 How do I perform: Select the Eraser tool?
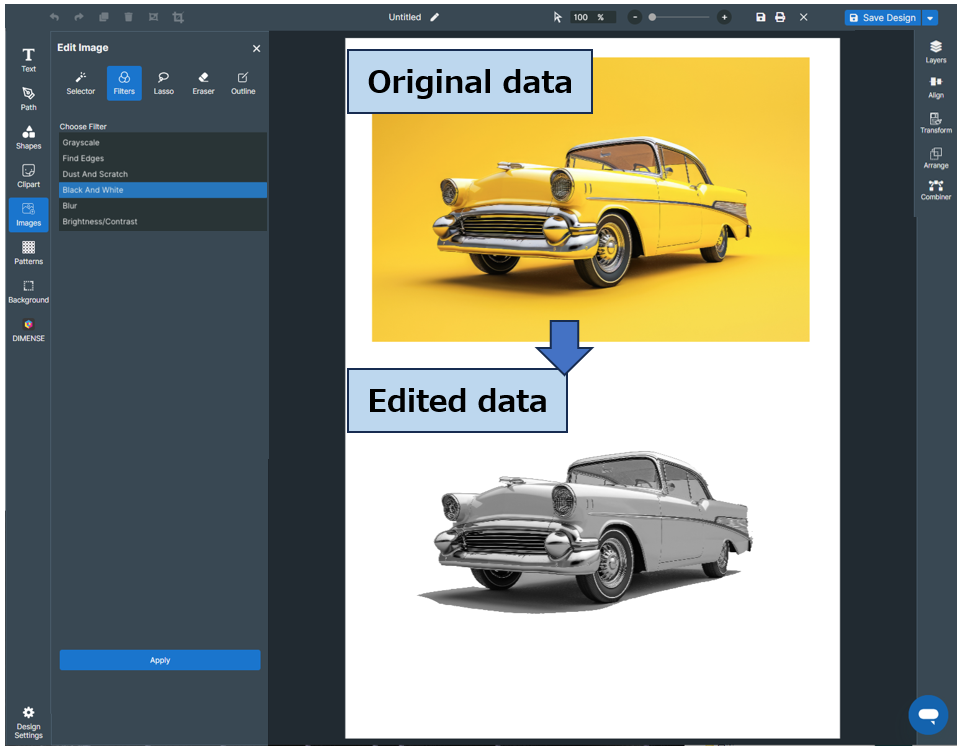click(x=203, y=83)
